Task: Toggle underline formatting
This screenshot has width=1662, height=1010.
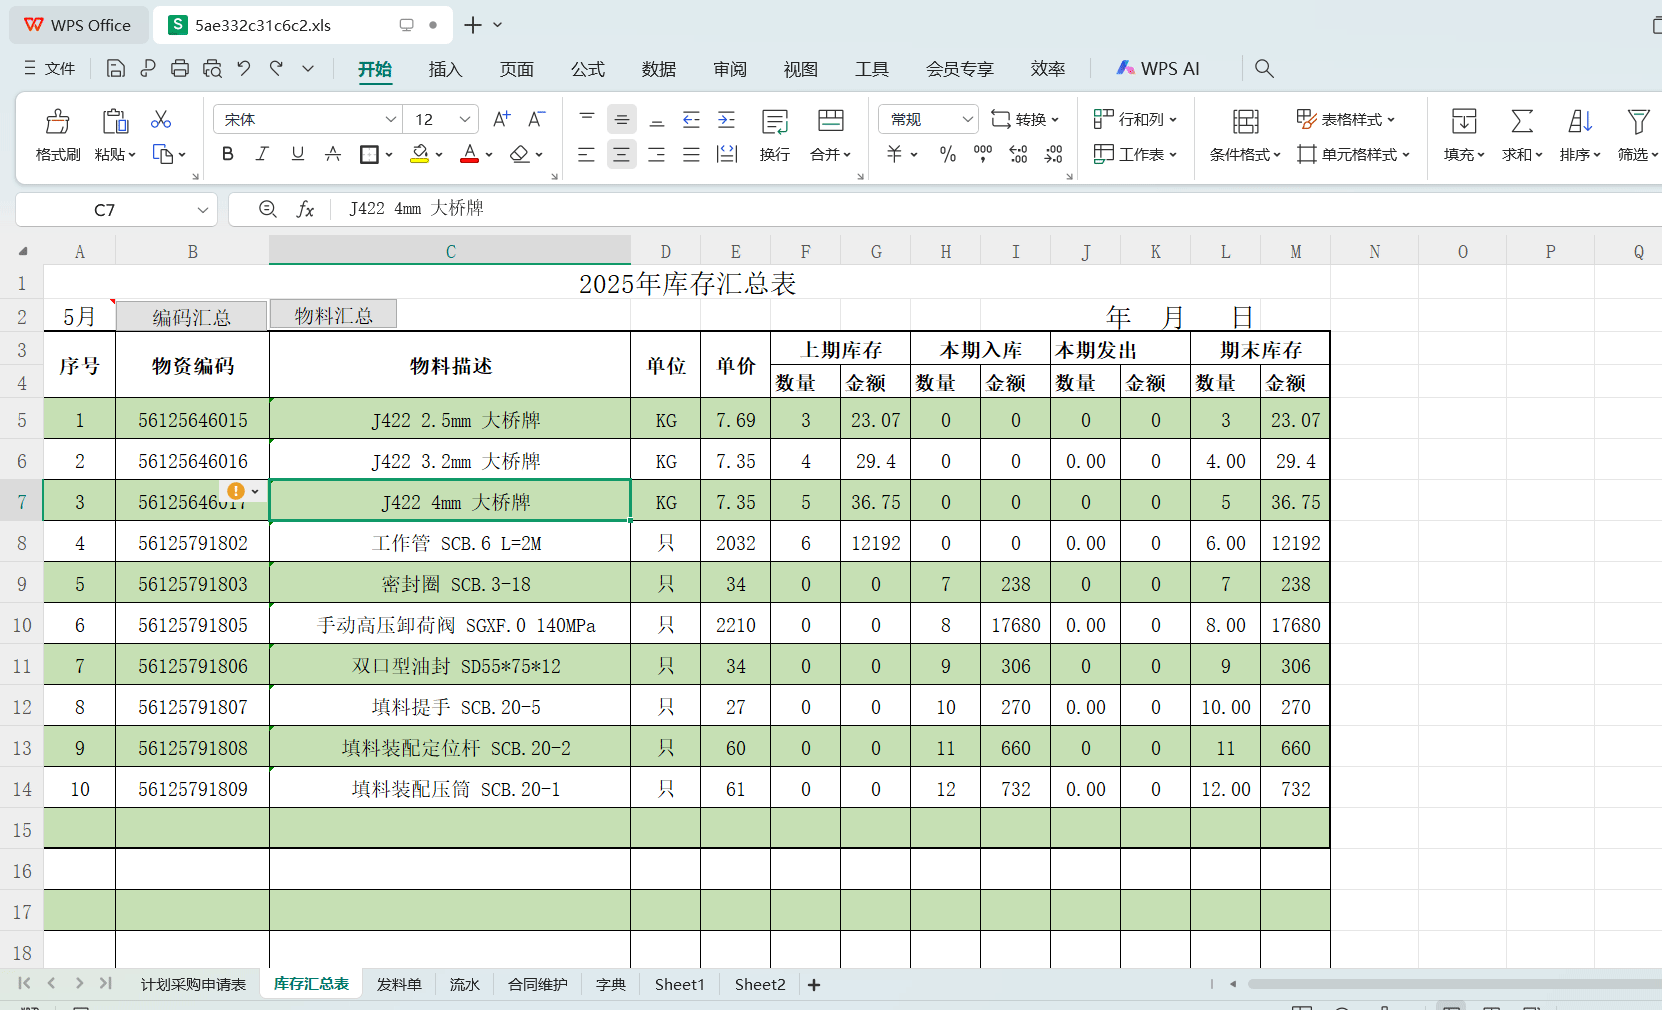Action: 297,154
